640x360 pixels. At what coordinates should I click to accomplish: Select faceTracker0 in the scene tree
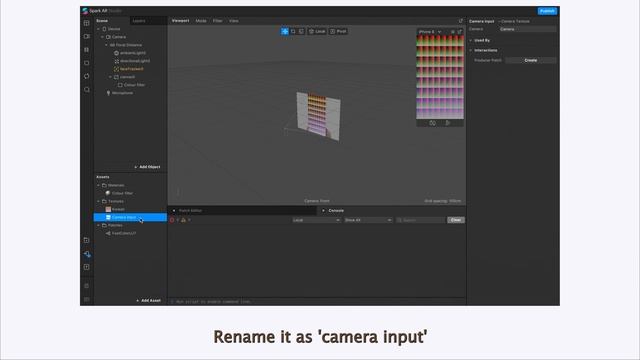pyautogui.click(x=129, y=69)
